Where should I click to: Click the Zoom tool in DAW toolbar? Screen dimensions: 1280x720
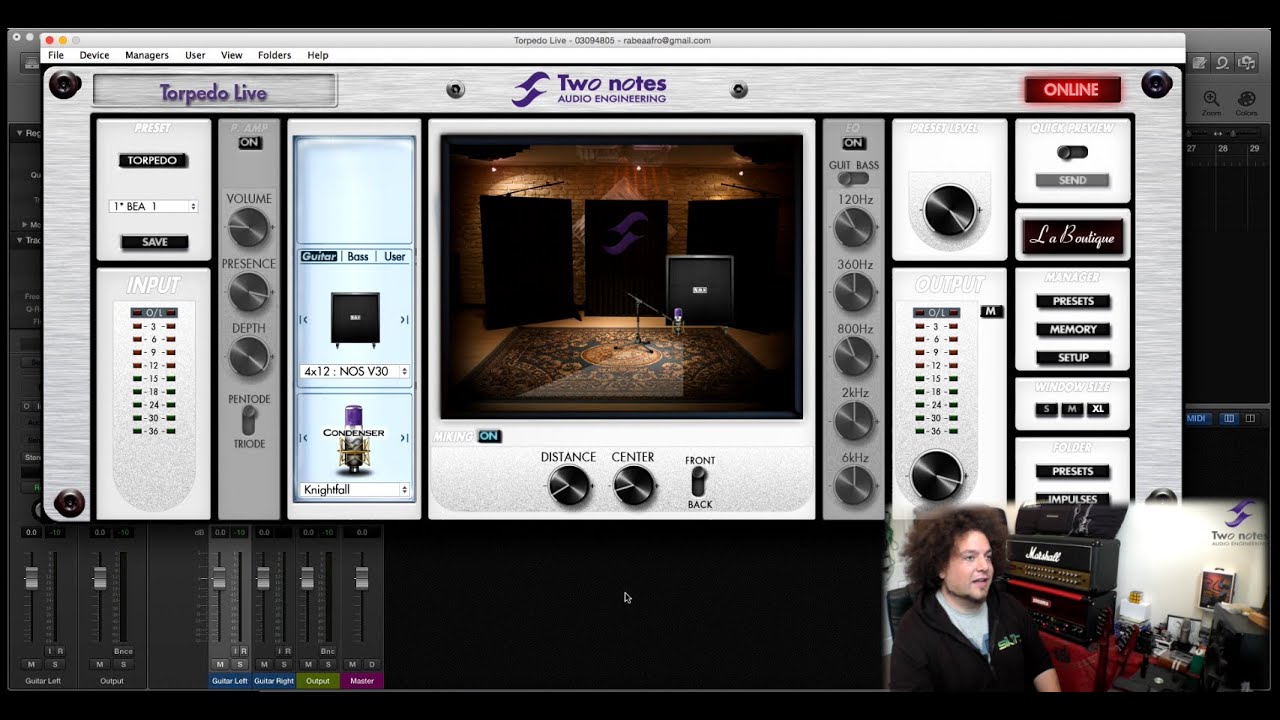click(1211, 103)
